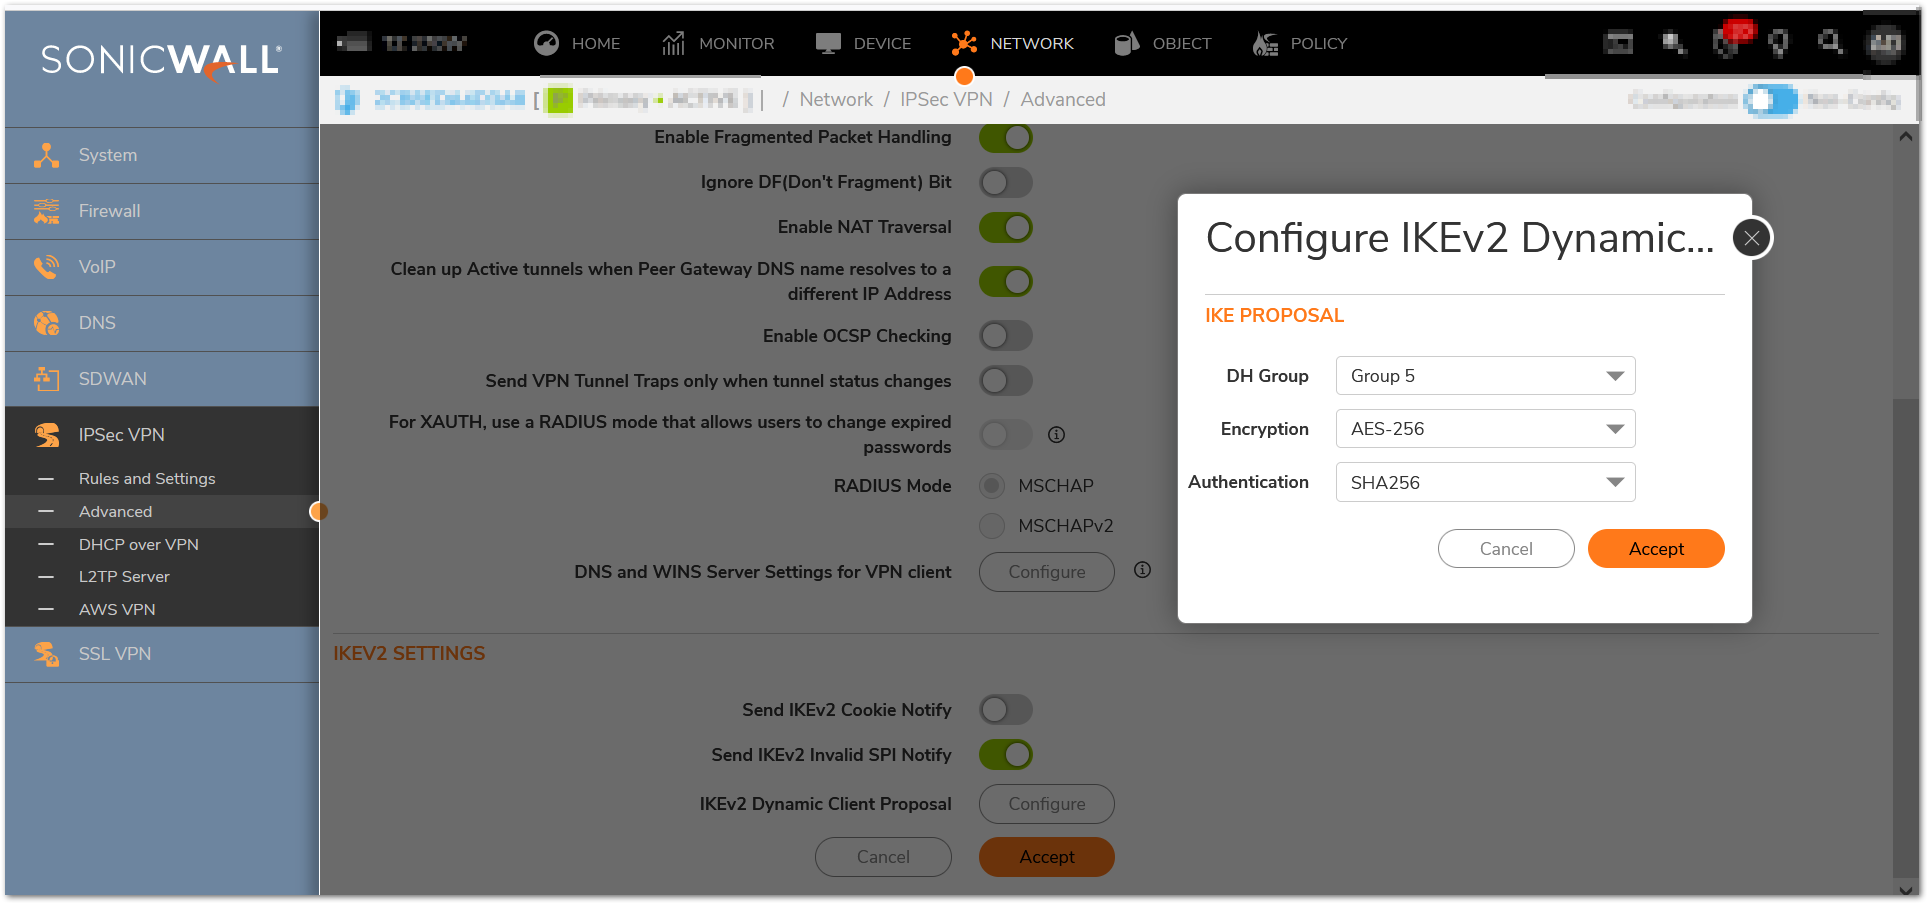Click Cancel at bottom of Advanced page
This screenshot has width=1928, height=904.
883,857
